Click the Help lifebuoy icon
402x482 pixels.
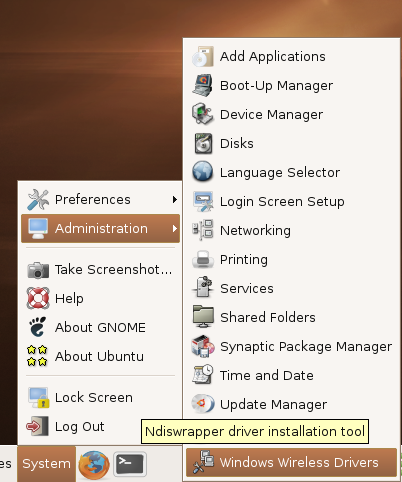coord(38,298)
